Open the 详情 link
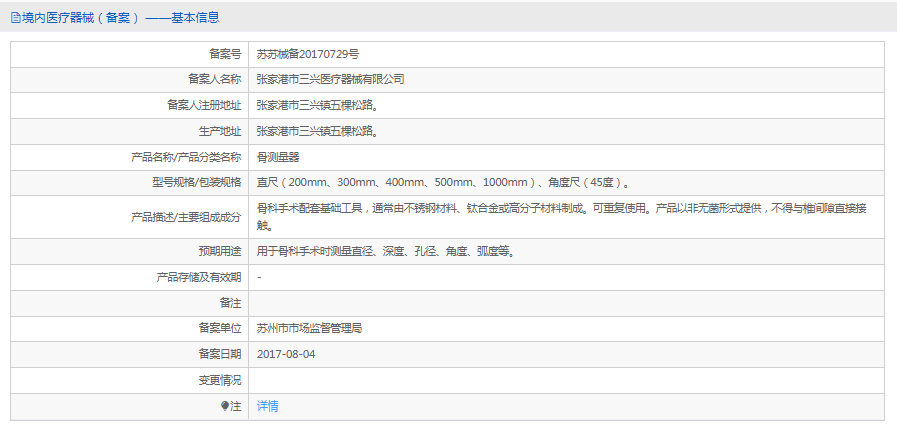The image size is (897, 426). point(268,407)
